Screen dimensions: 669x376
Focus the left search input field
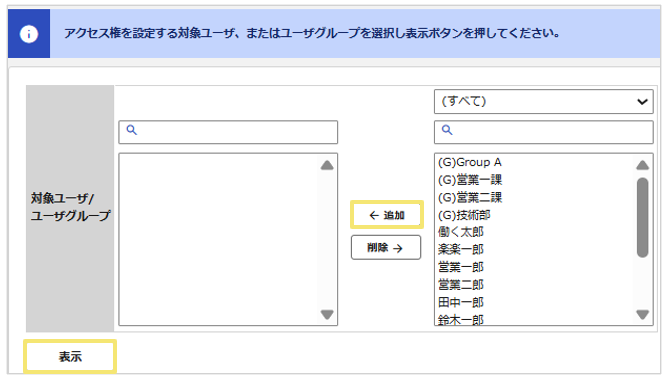228,132
